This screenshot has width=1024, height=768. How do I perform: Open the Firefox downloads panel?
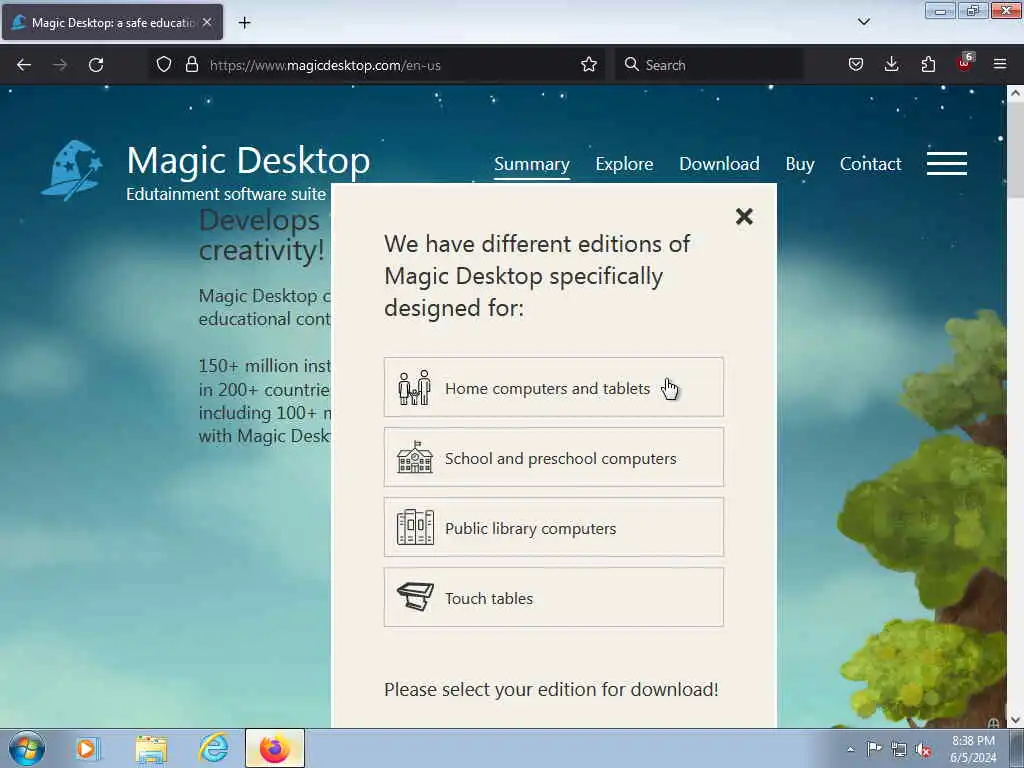point(891,65)
